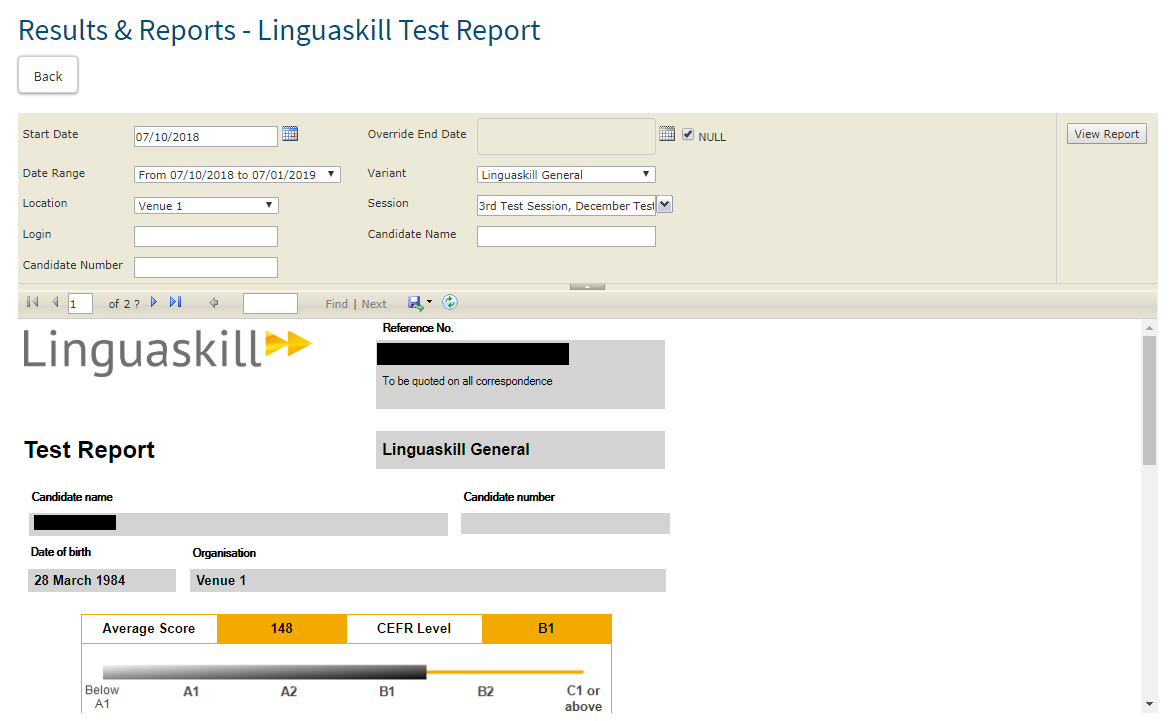This screenshot has width=1170, height=721.
Task: Click the Average Score value 148
Action: (281, 628)
